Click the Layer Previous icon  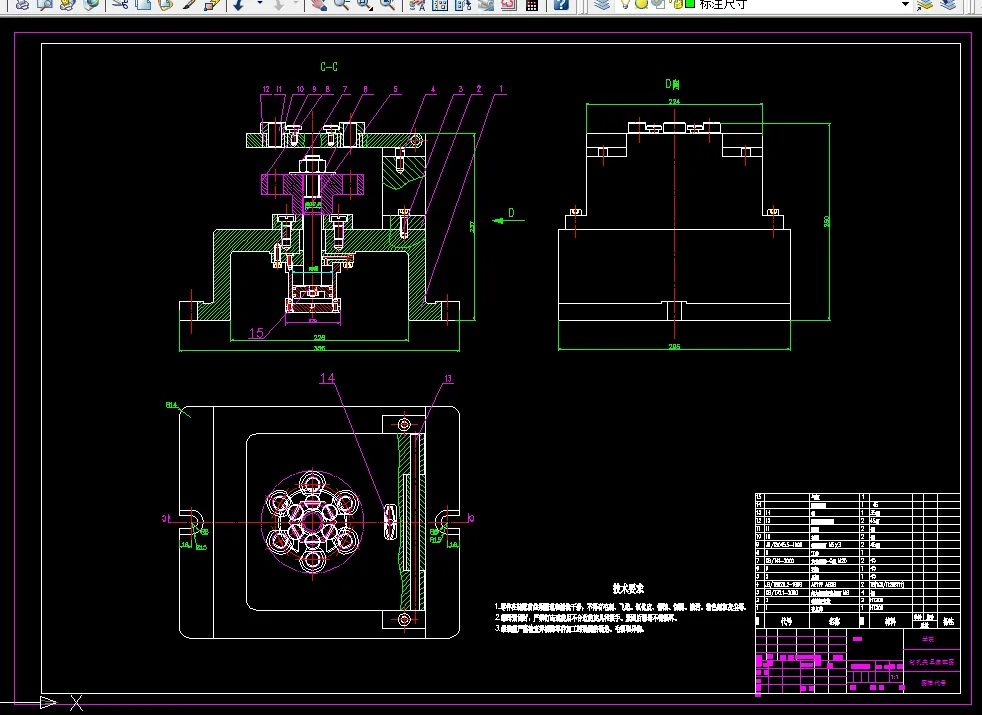coord(948,4)
